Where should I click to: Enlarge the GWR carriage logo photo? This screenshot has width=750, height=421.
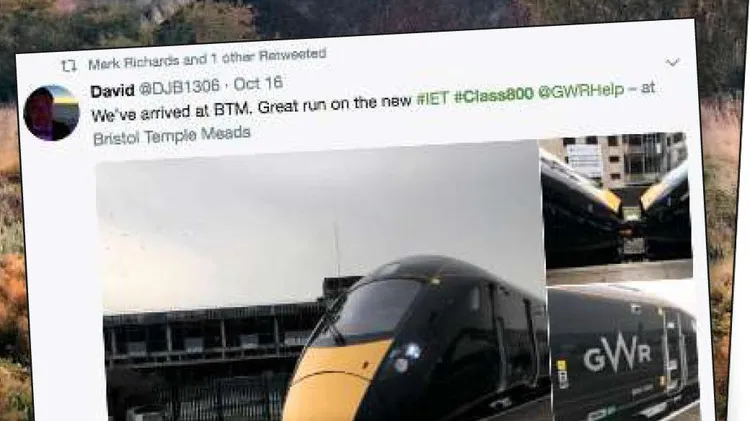tap(624, 353)
